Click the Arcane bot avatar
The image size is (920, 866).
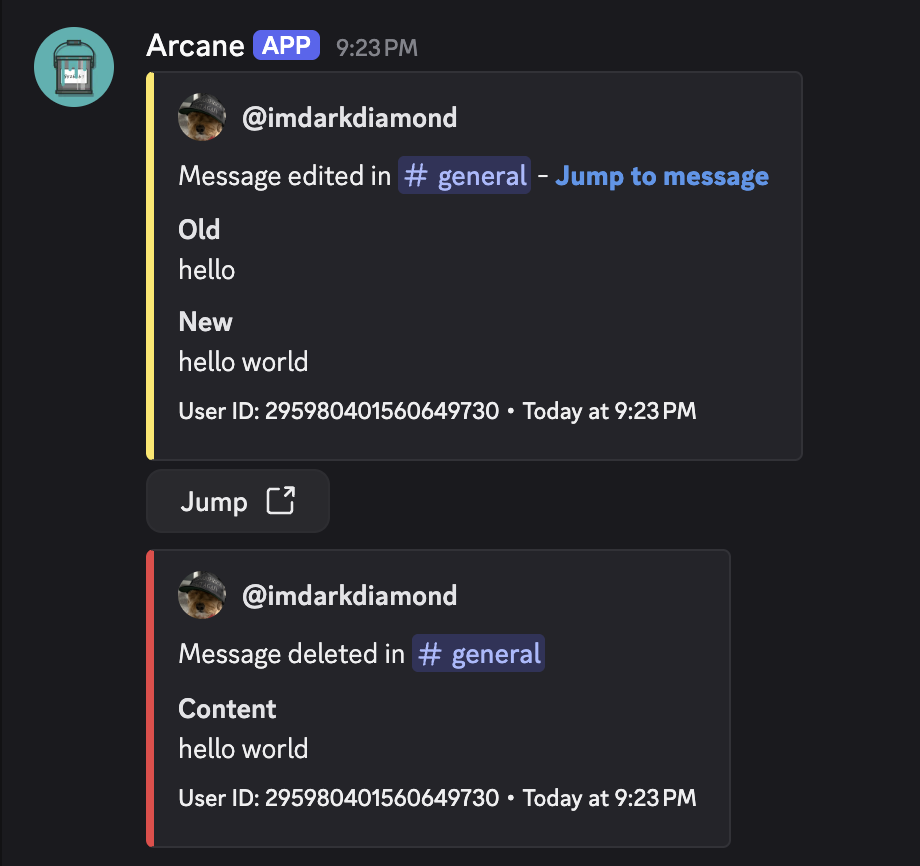click(x=74, y=66)
